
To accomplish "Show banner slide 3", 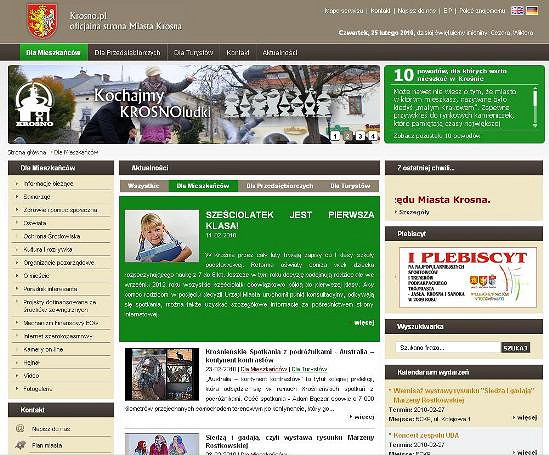I will [360, 136].
